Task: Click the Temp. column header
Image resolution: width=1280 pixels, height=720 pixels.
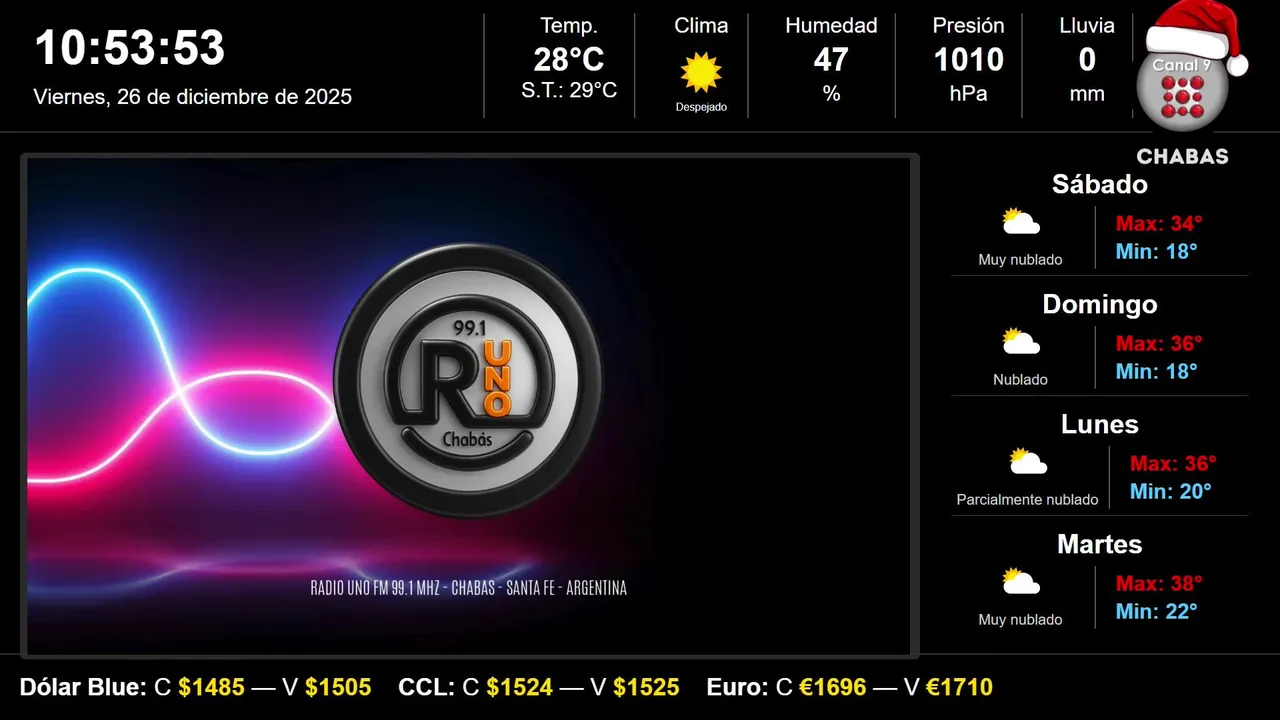Action: click(x=569, y=26)
